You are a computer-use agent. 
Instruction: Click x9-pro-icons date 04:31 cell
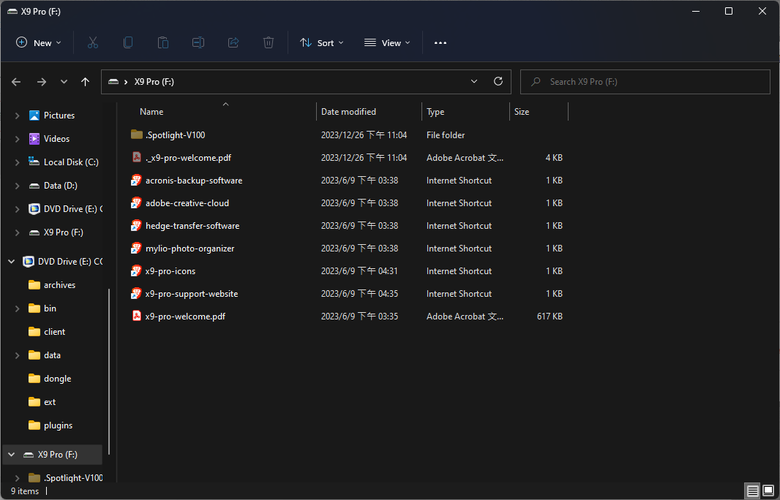click(x=359, y=271)
